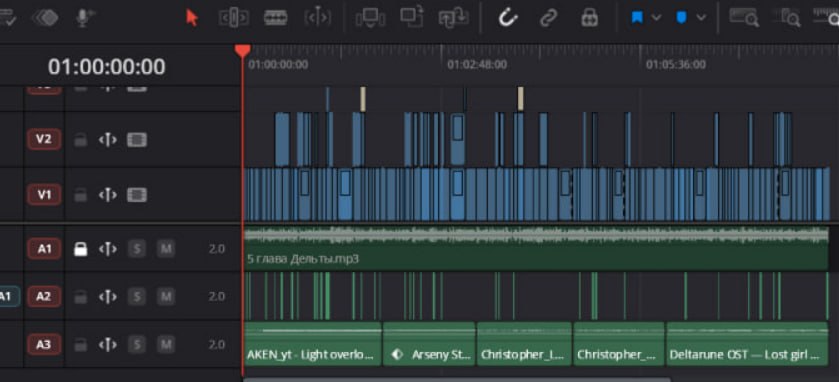Select the Deltarune OST Lost girl clip
The image size is (839, 382).
click(x=747, y=344)
